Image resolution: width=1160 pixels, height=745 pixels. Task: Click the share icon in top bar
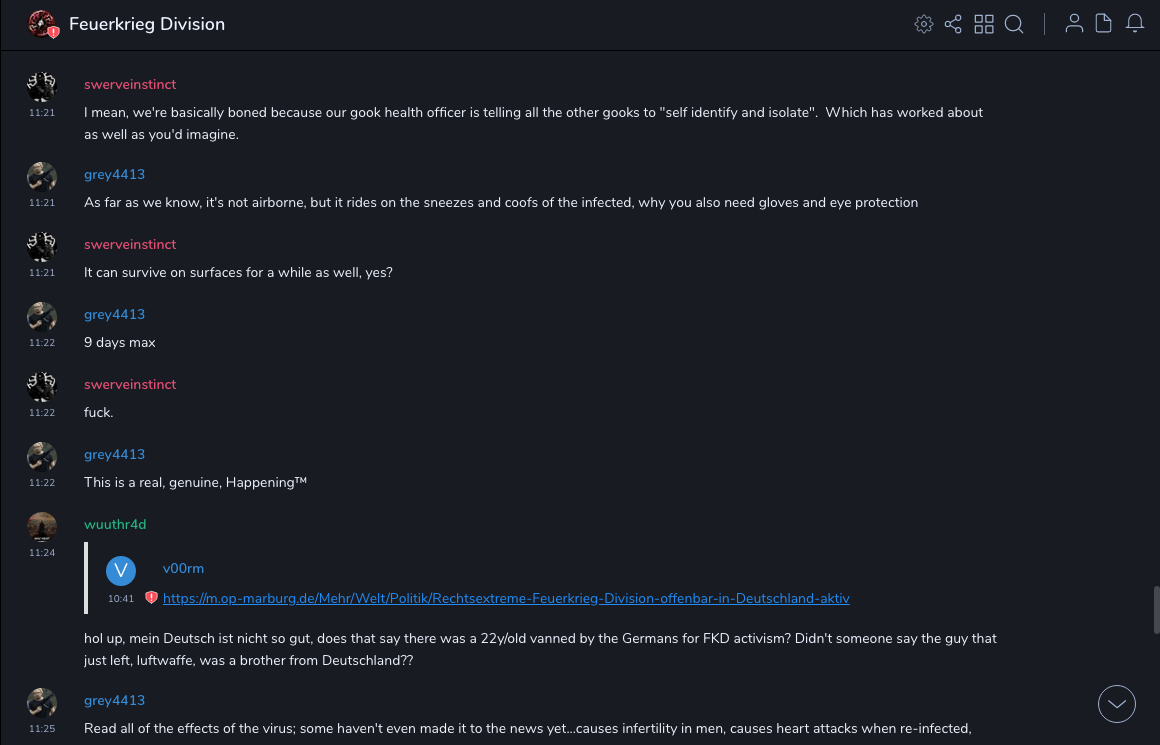(x=953, y=24)
